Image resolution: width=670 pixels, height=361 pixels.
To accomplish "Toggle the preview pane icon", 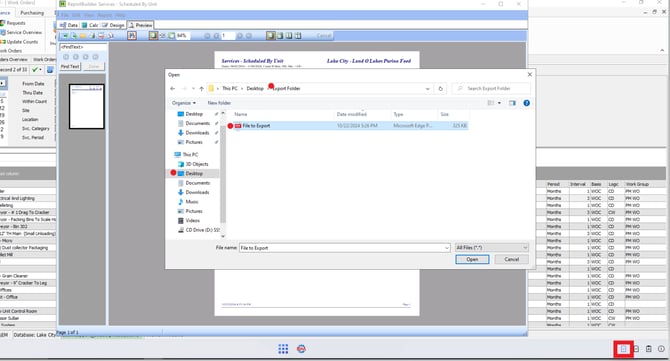I will (512, 103).
